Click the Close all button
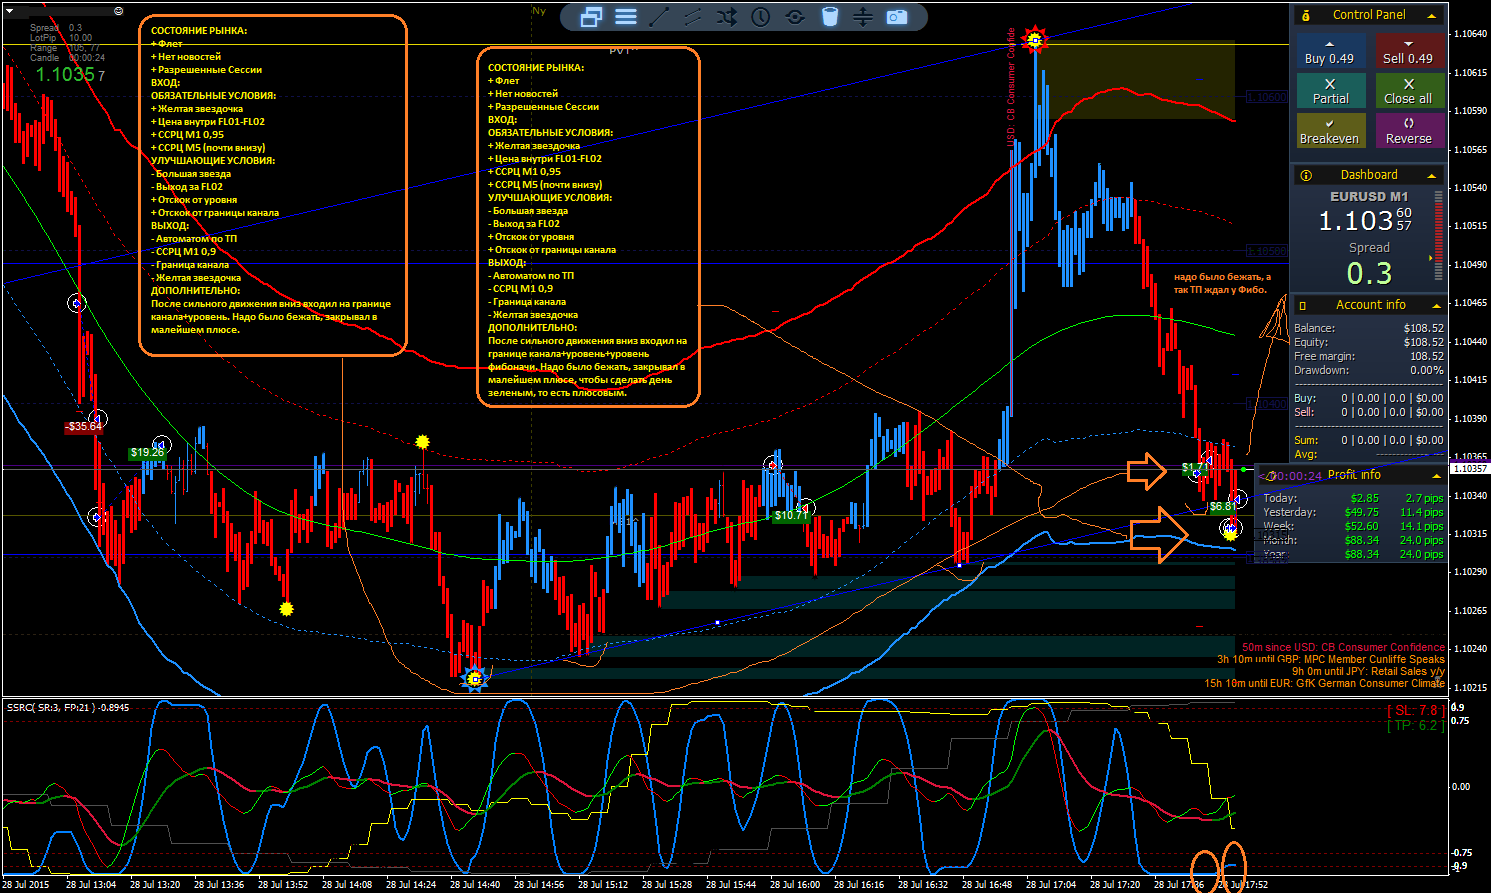This screenshot has height=893, width=1491. pyautogui.click(x=1408, y=91)
